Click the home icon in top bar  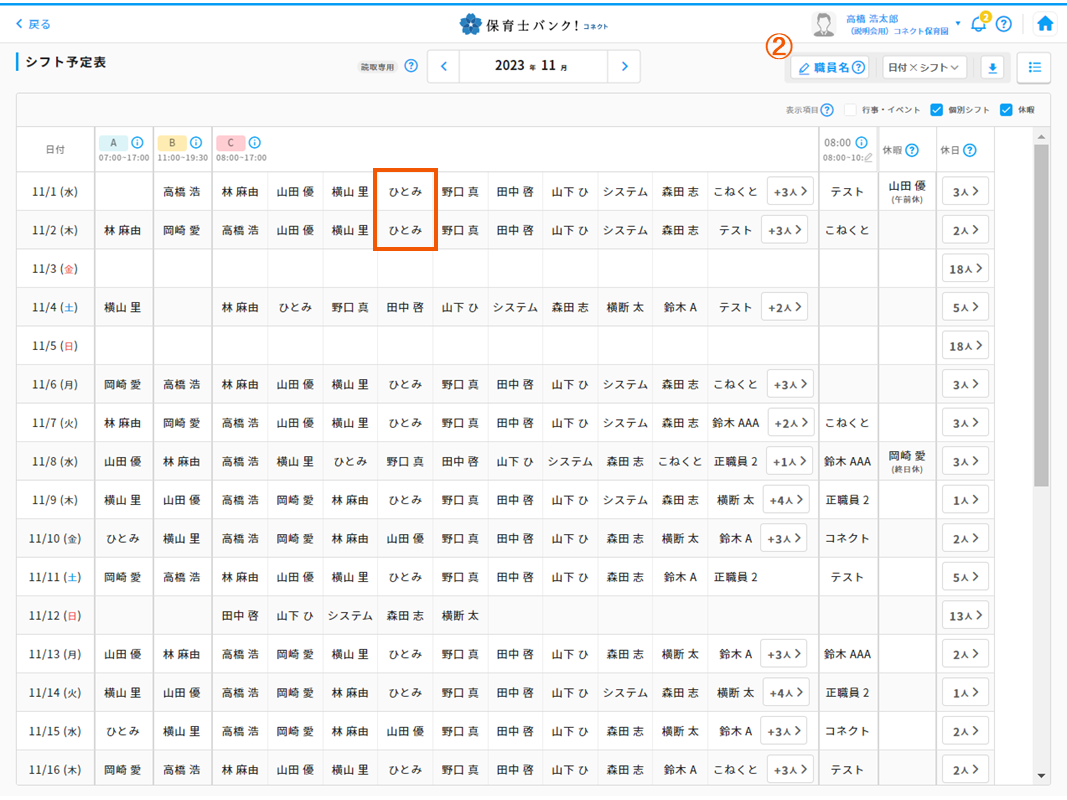(x=1045, y=24)
